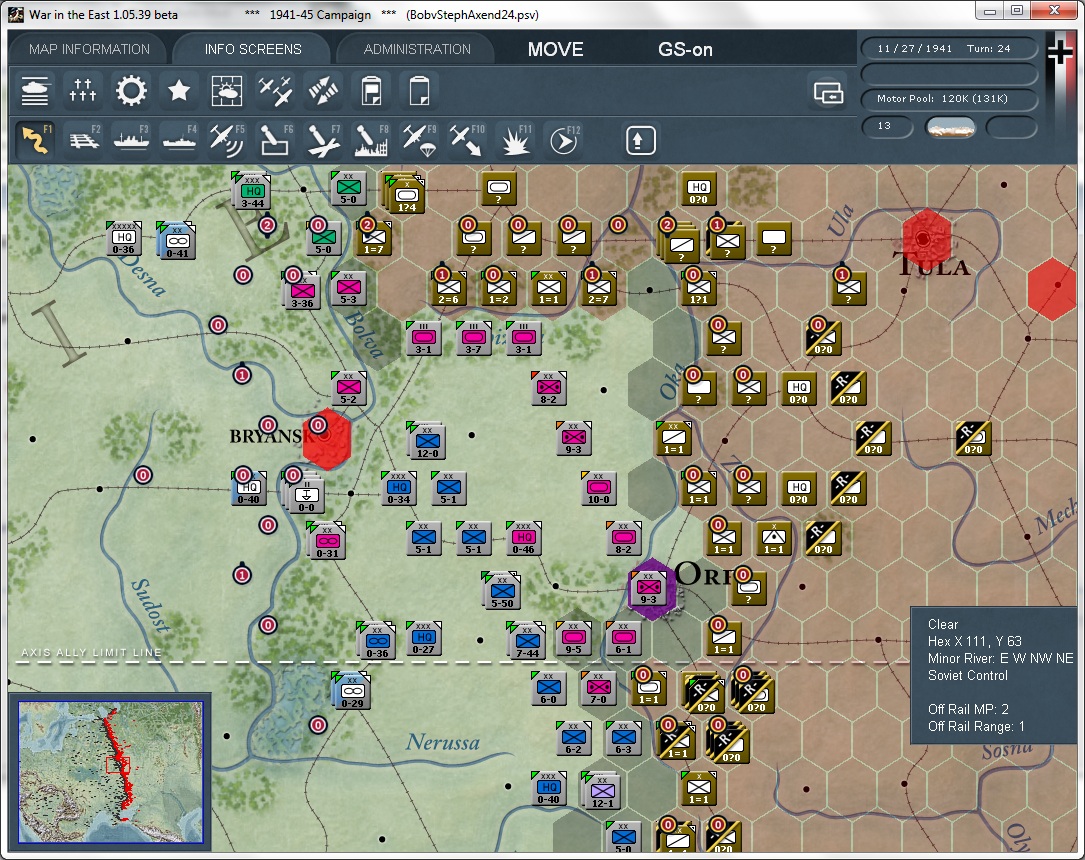Select the green HQ 3-44 counter
Viewport: 1085px width, 860px height.
coord(251,192)
